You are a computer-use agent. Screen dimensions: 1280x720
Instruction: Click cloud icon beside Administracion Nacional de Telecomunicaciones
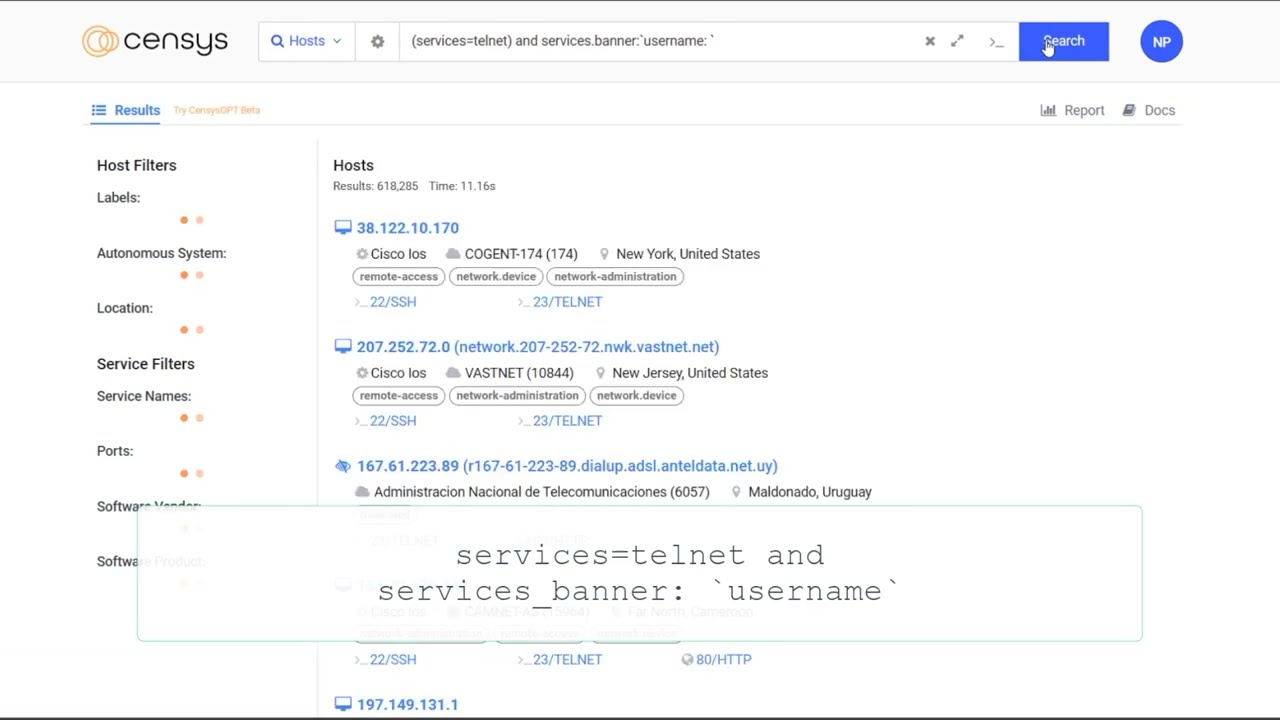pyautogui.click(x=362, y=492)
